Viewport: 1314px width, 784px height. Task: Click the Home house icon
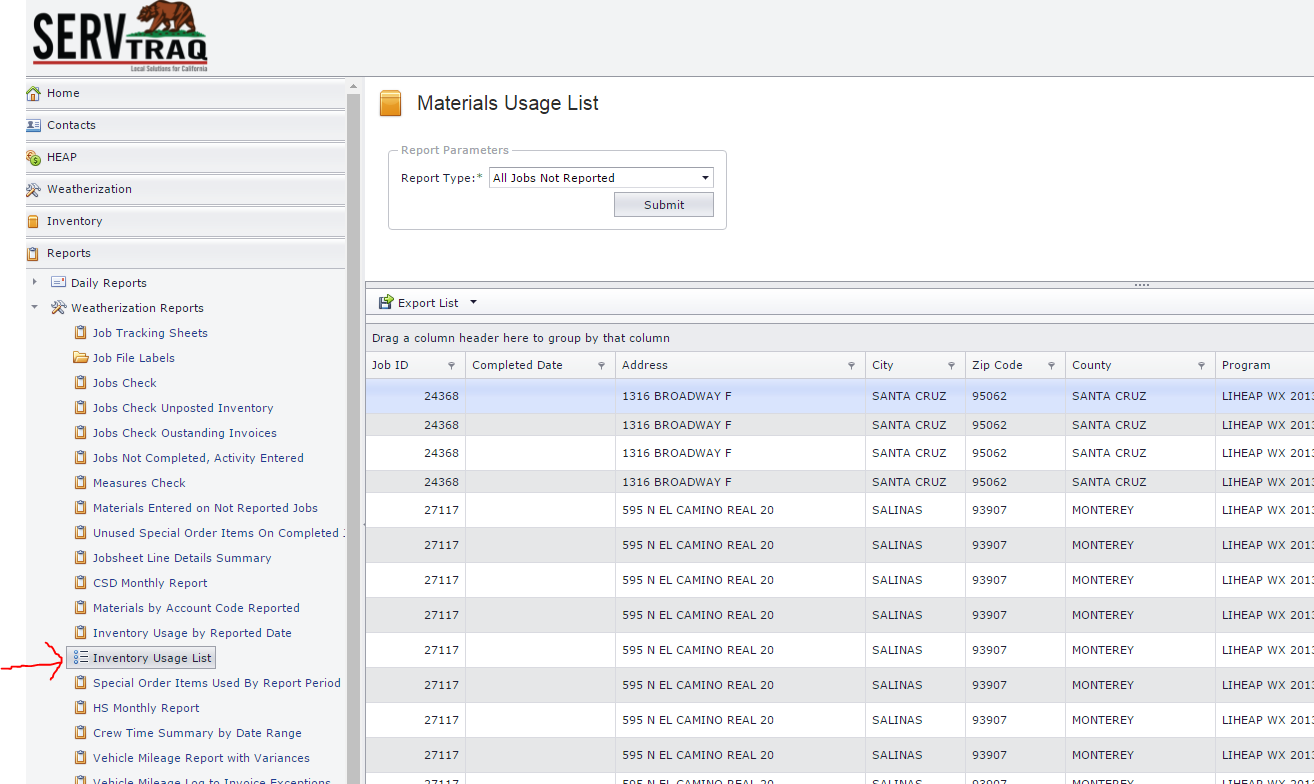[x=34, y=92]
